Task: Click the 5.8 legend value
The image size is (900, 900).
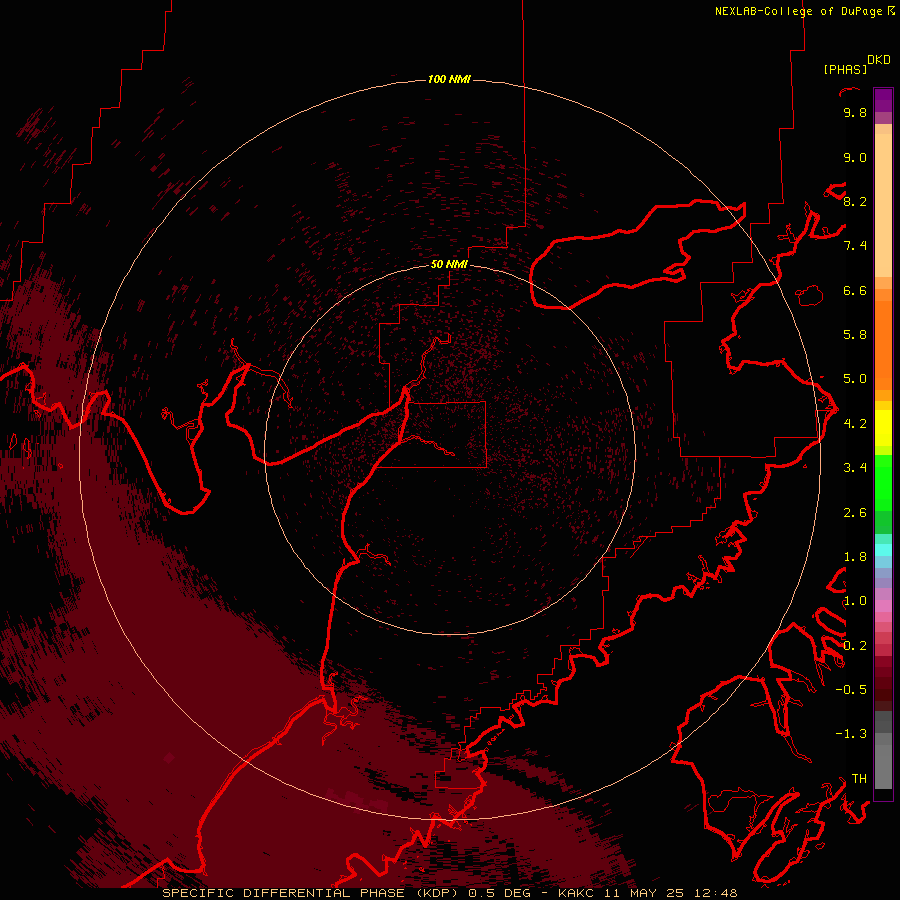Action: (855, 335)
